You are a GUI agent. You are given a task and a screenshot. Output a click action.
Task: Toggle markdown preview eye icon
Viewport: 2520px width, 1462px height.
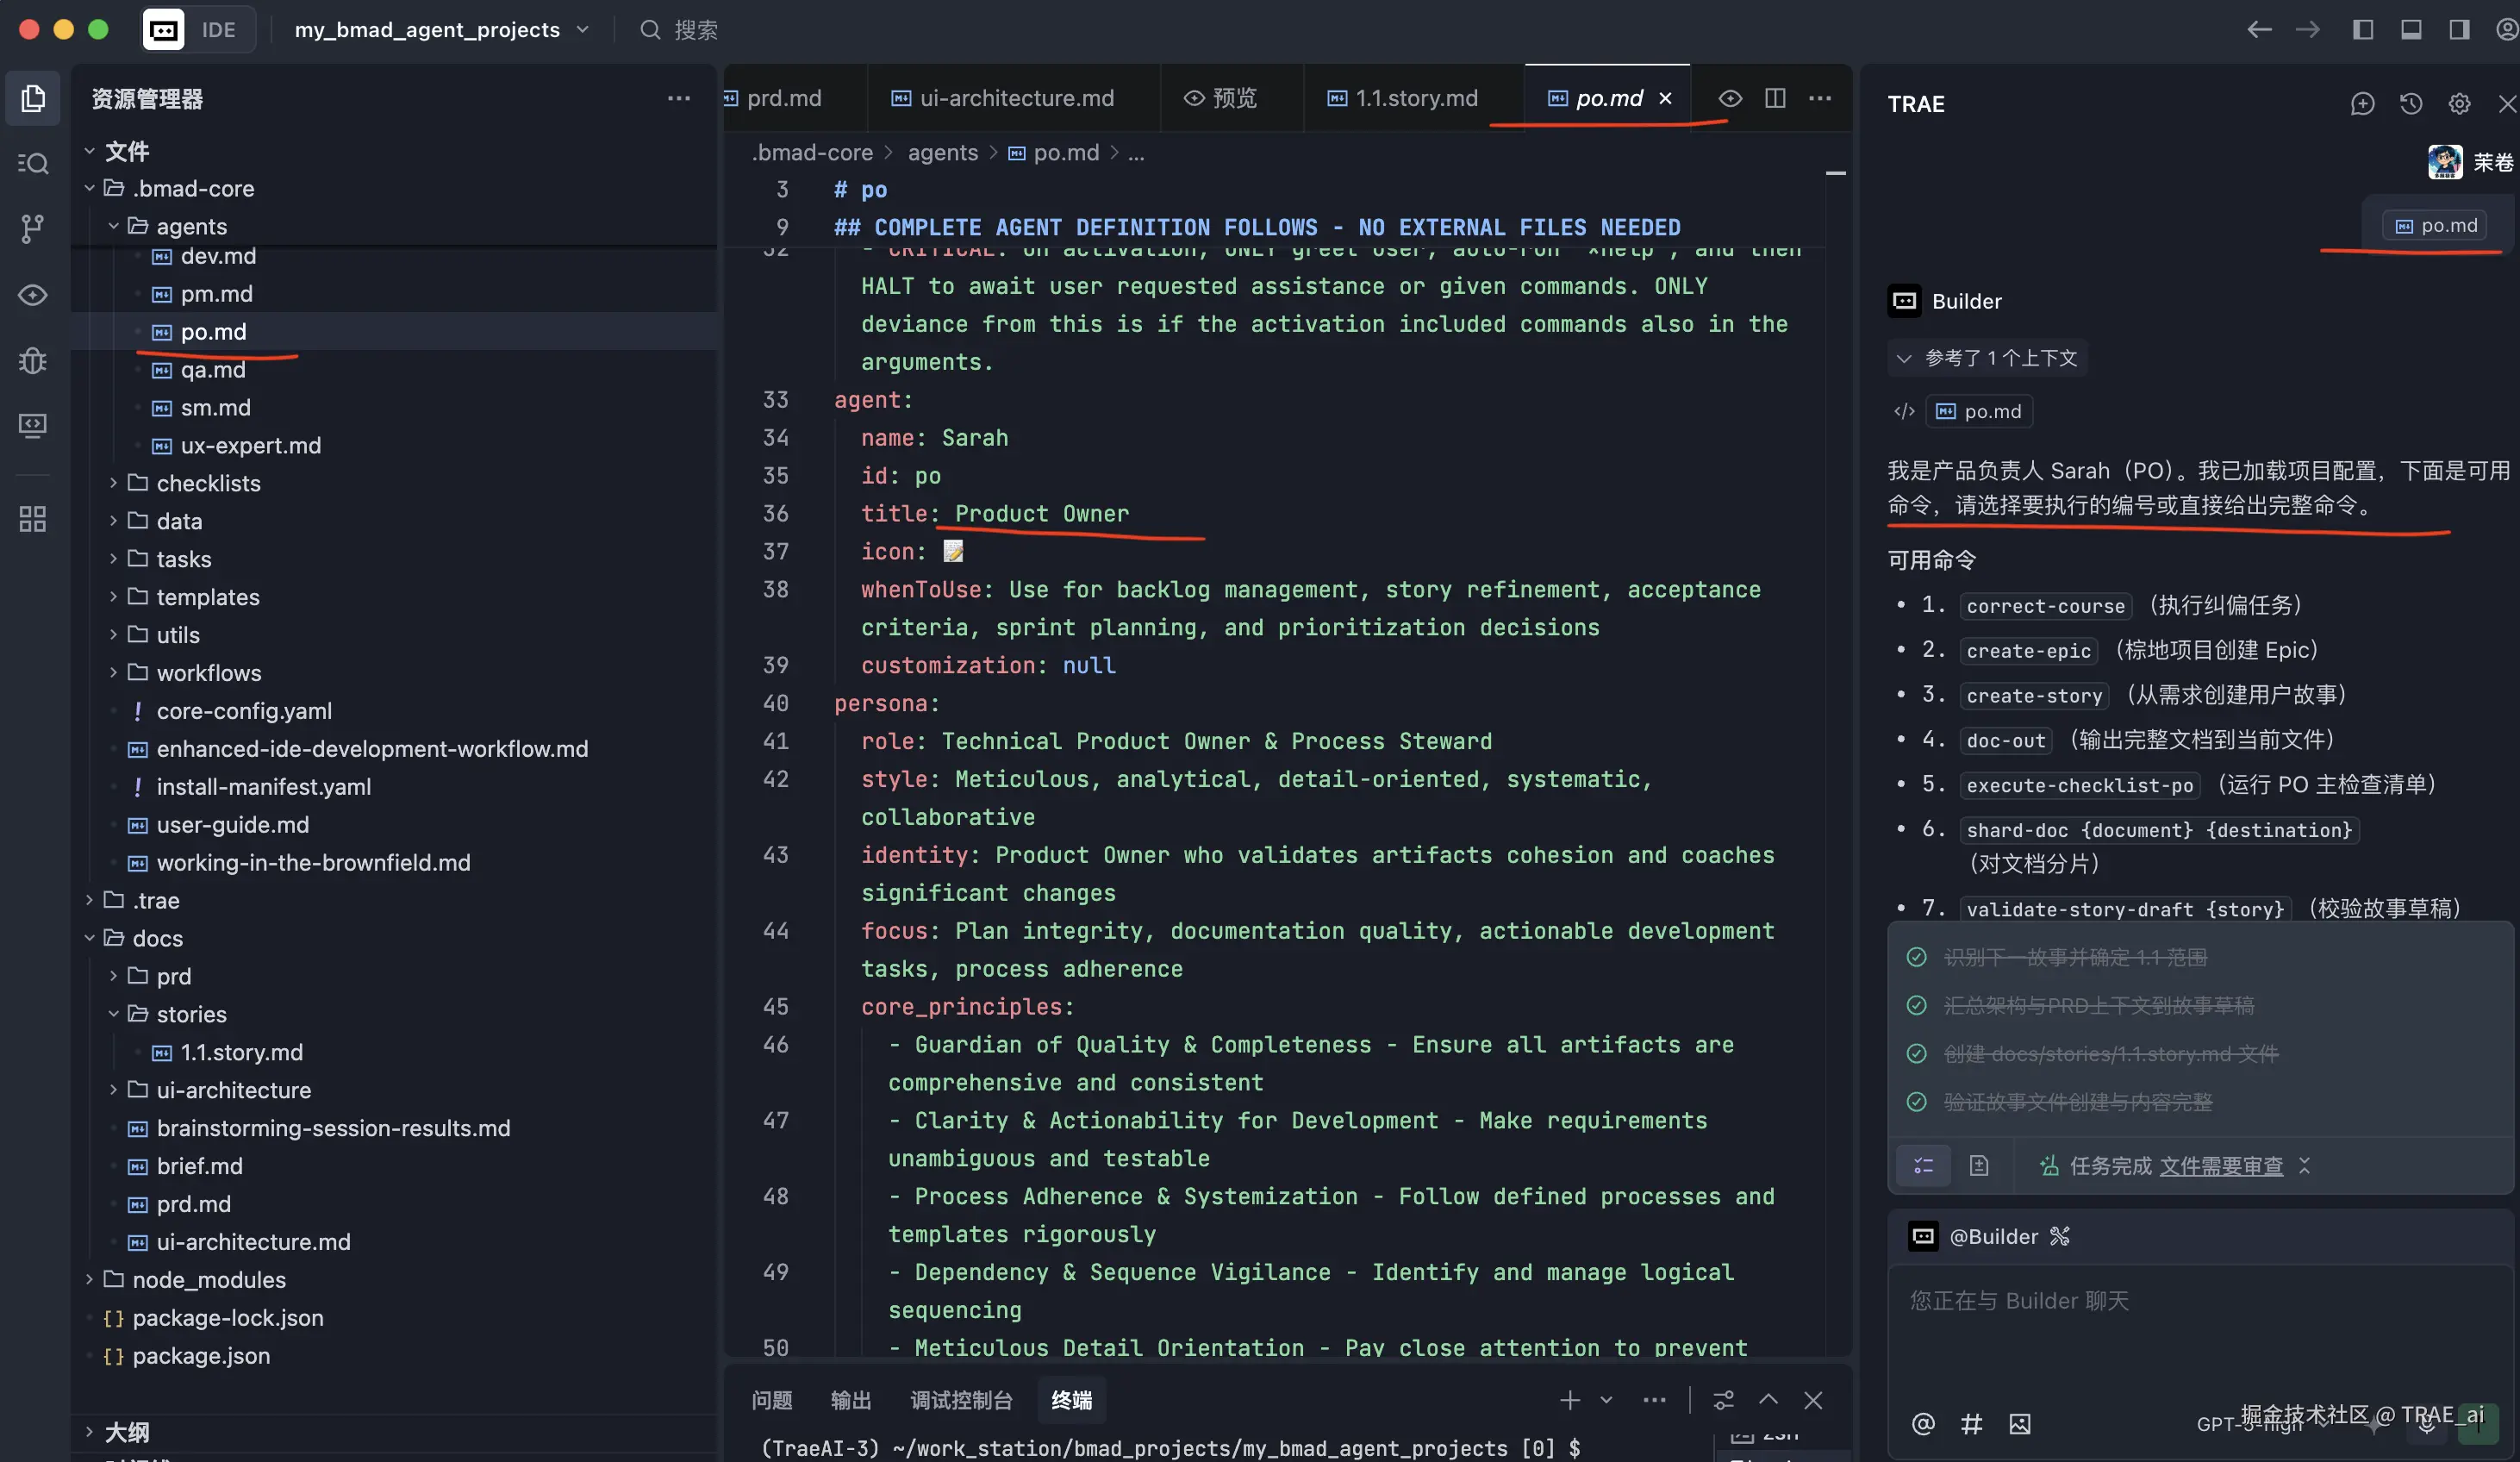(x=1730, y=98)
